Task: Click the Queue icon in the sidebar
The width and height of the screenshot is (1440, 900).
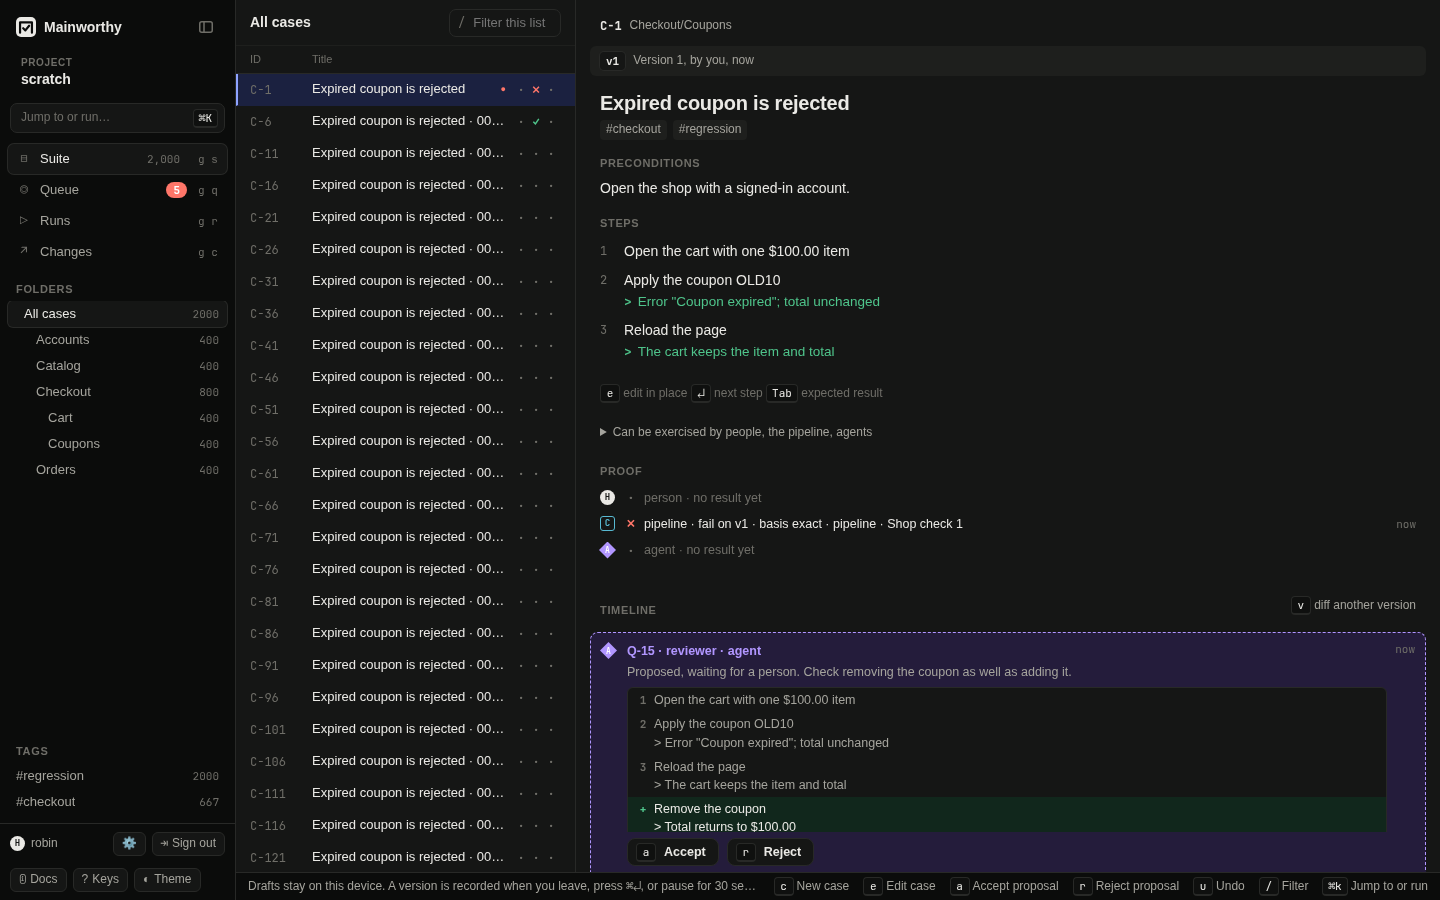Action: (x=24, y=190)
